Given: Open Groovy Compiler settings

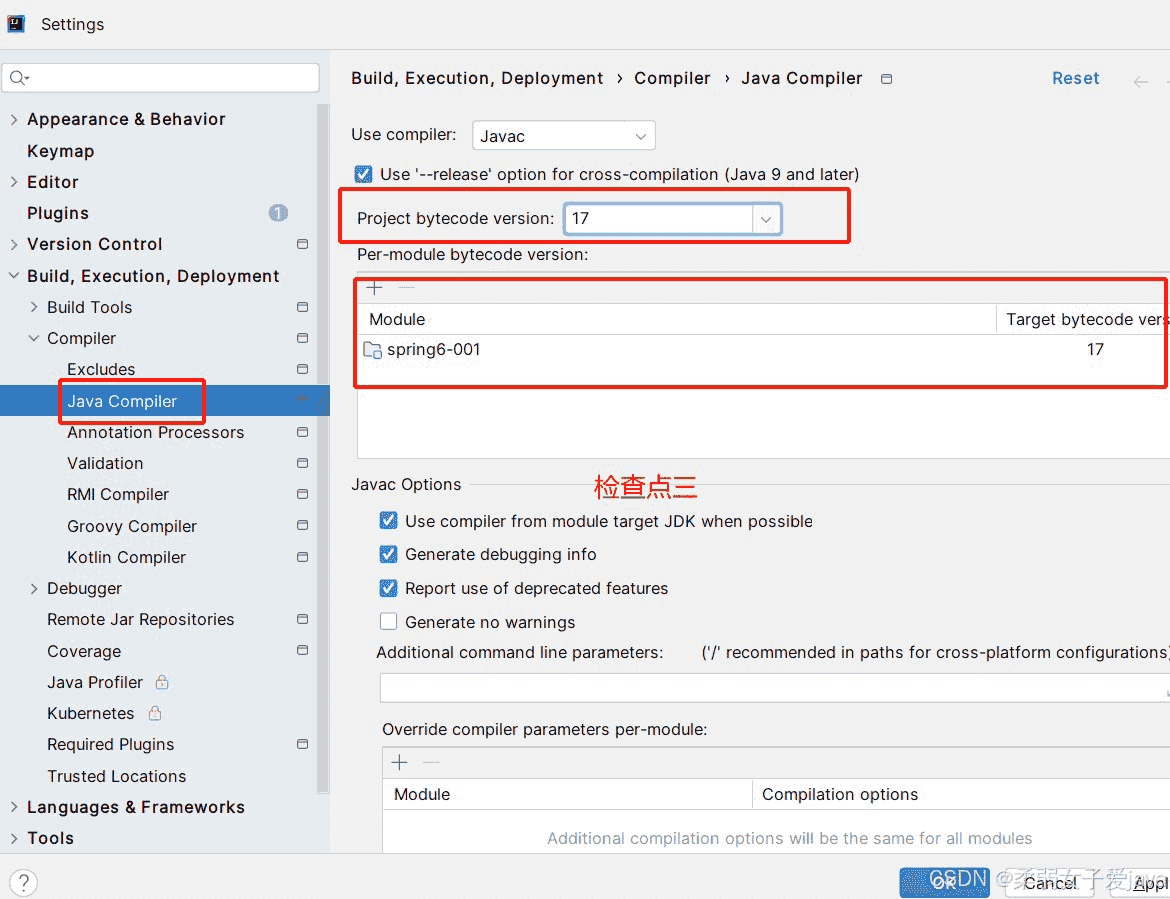Looking at the screenshot, I should click(x=131, y=526).
